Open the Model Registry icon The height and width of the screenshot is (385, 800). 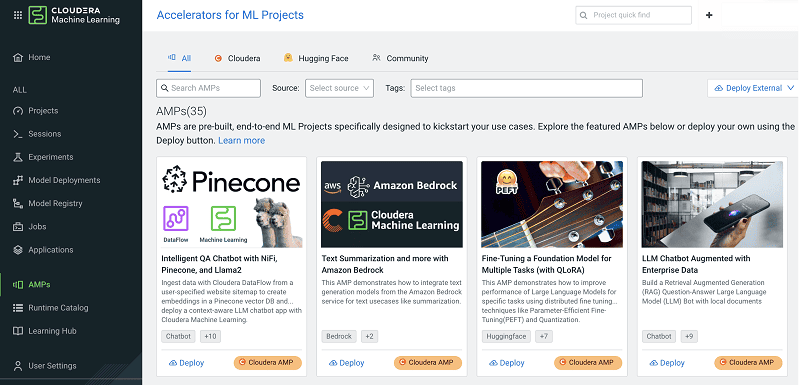18,203
